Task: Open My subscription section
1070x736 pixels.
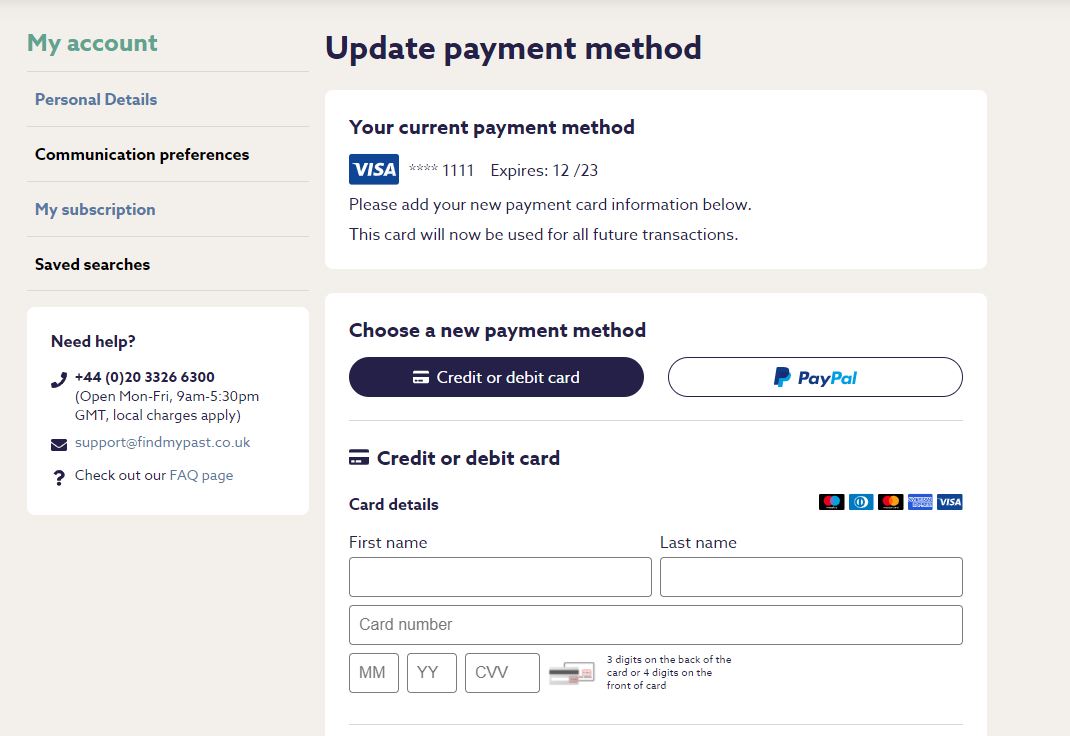Action: [x=95, y=209]
